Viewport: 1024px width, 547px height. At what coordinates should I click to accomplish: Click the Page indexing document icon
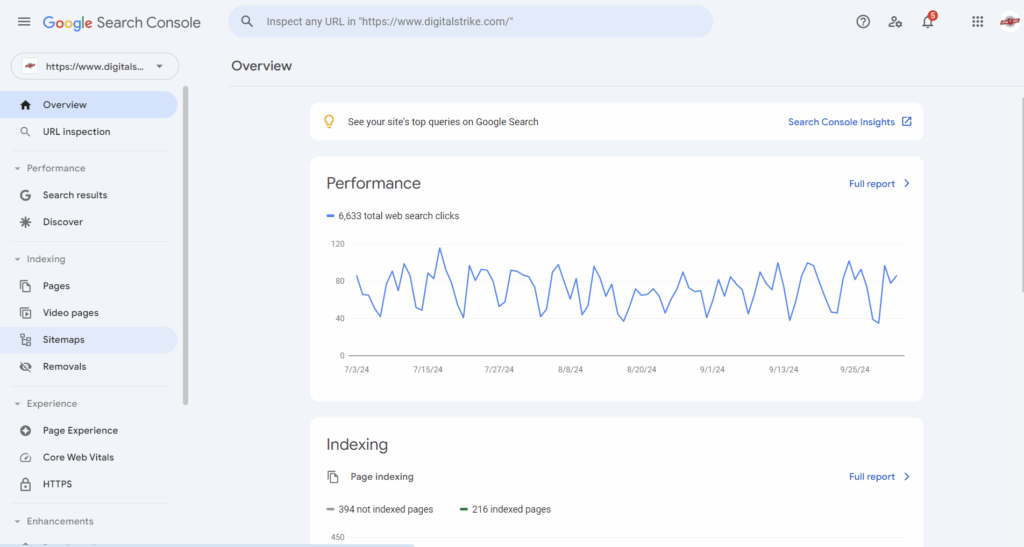tap(333, 477)
